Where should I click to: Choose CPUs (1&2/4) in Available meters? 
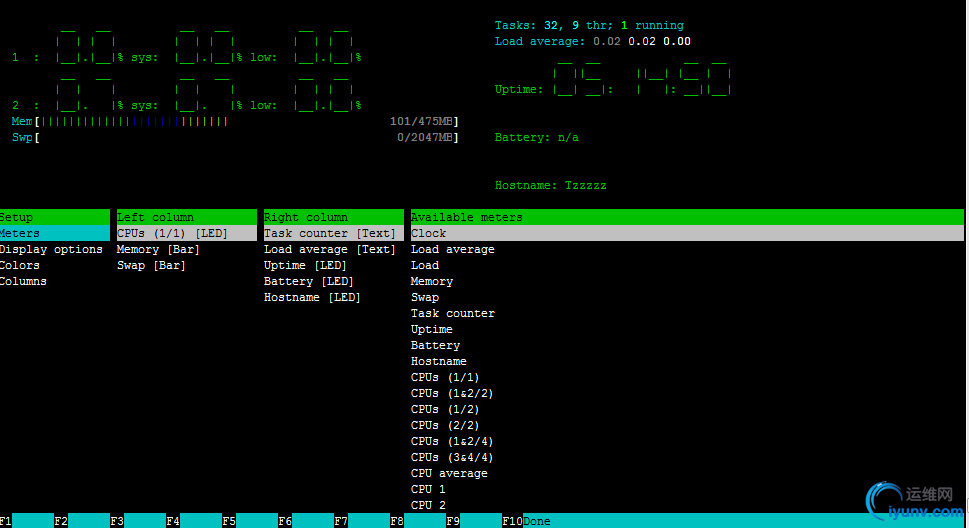[452, 441]
